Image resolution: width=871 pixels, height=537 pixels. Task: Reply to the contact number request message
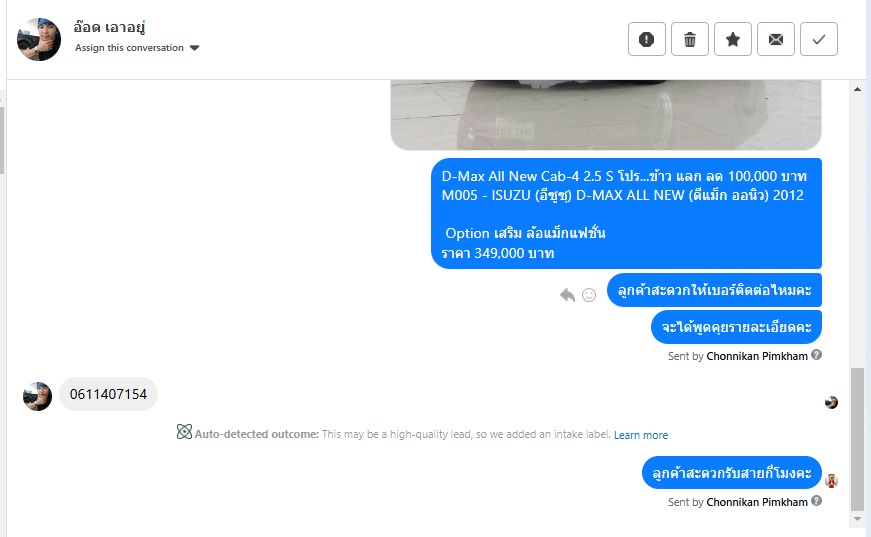coord(567,295)
